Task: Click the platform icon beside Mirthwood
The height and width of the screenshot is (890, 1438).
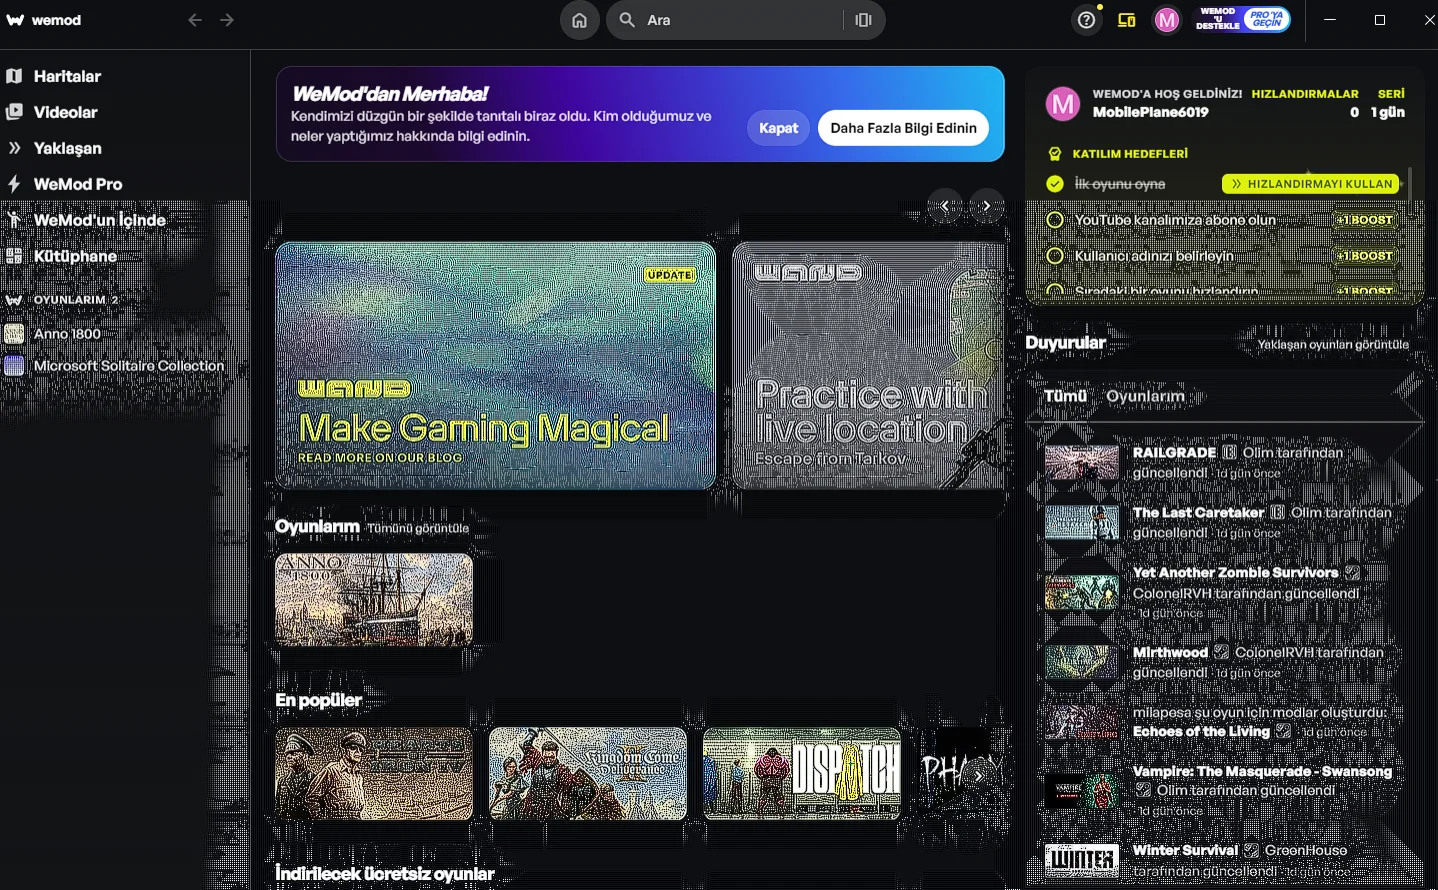Action: pos(1222,652)
